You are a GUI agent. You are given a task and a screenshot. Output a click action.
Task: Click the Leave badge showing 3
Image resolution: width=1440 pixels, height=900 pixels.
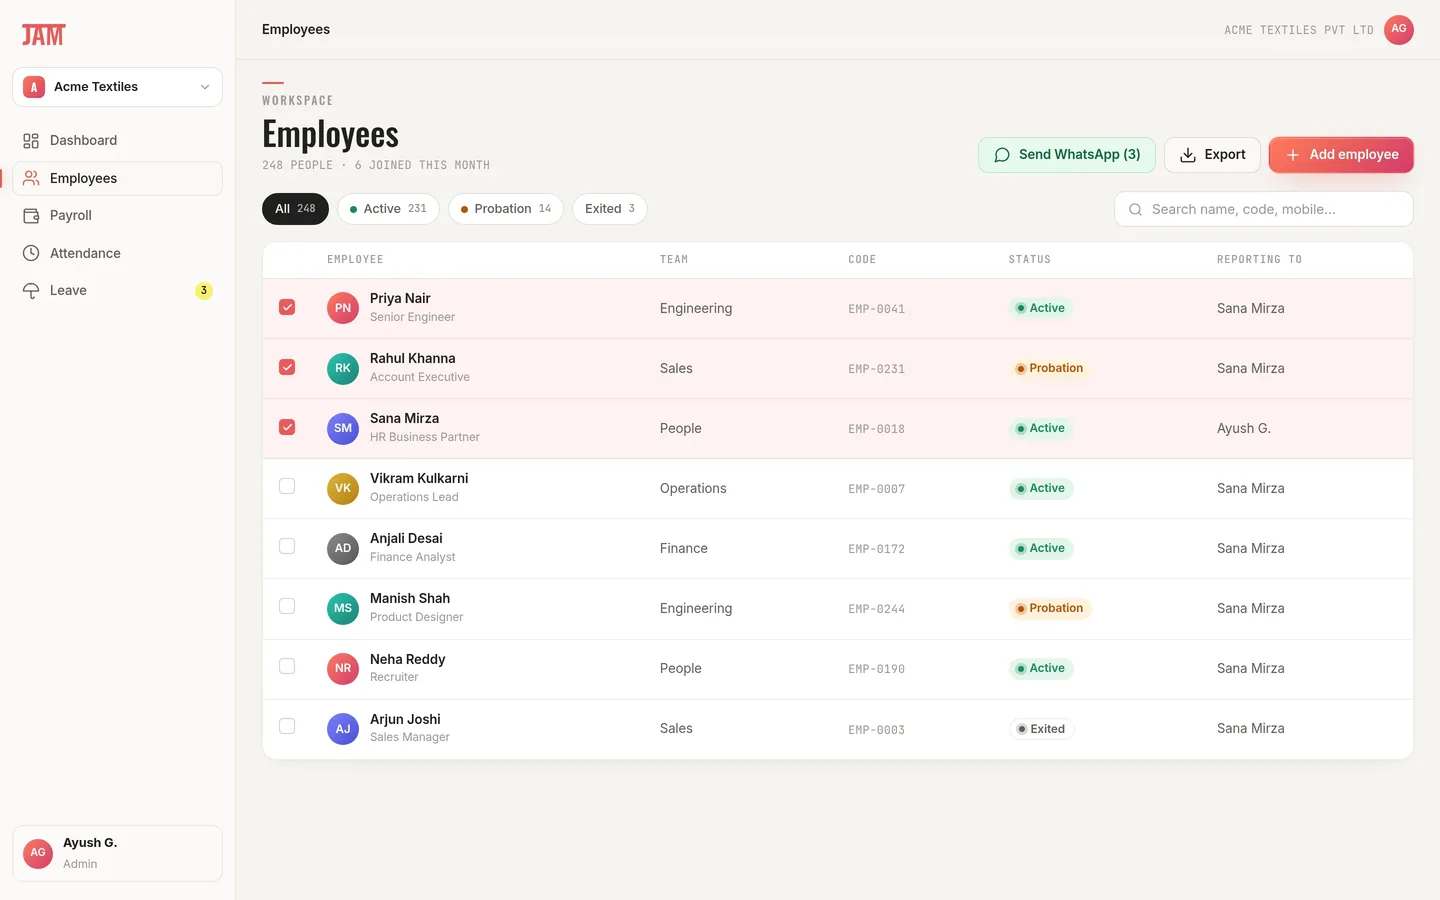[204, 291]
